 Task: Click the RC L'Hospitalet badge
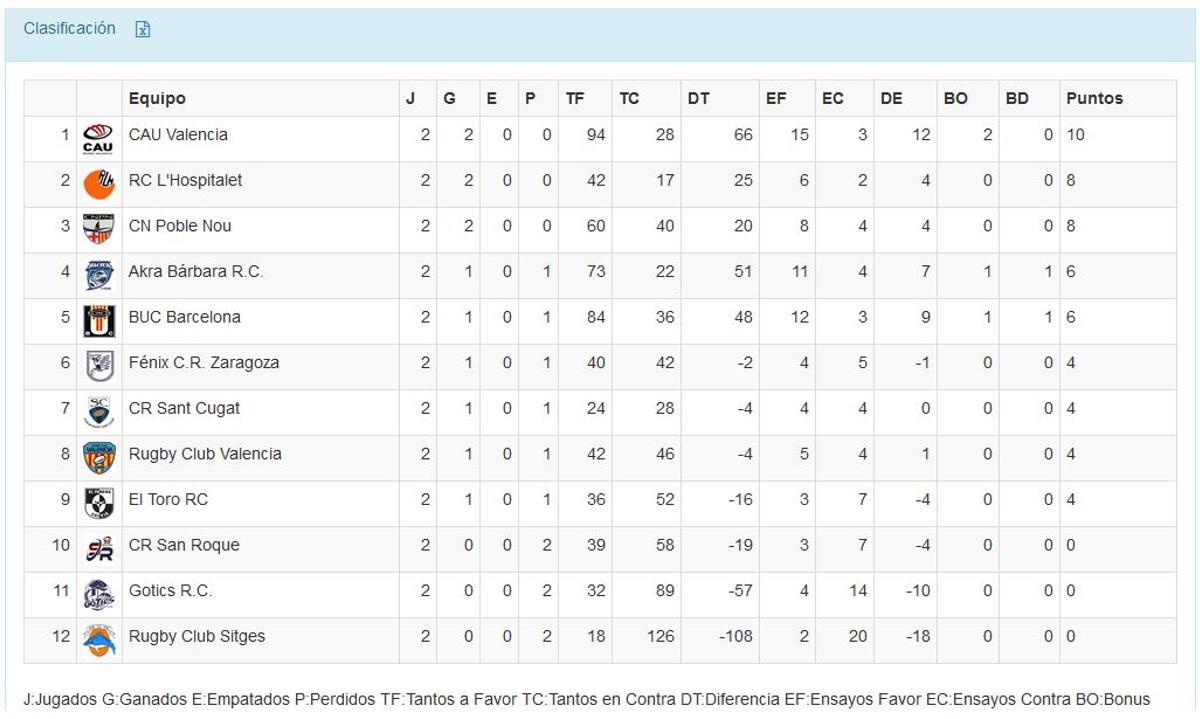97,181
